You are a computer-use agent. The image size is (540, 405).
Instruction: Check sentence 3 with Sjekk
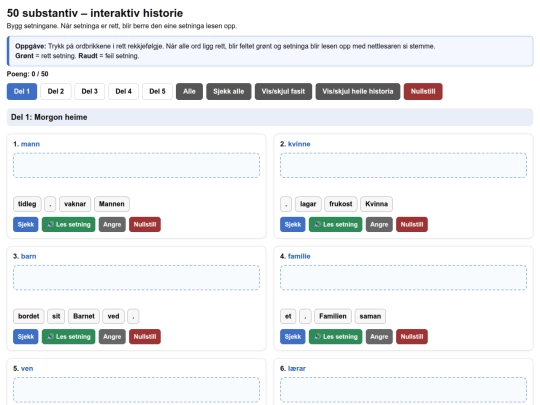click(26, 337)
